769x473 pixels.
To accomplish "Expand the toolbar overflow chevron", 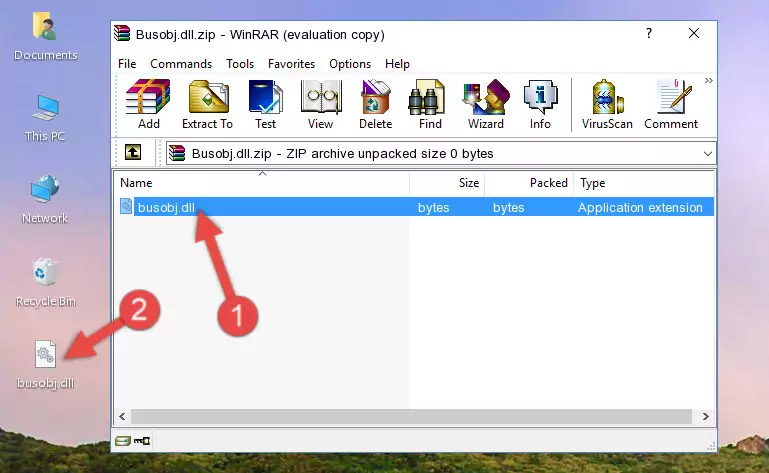I will tap(709, 80).
